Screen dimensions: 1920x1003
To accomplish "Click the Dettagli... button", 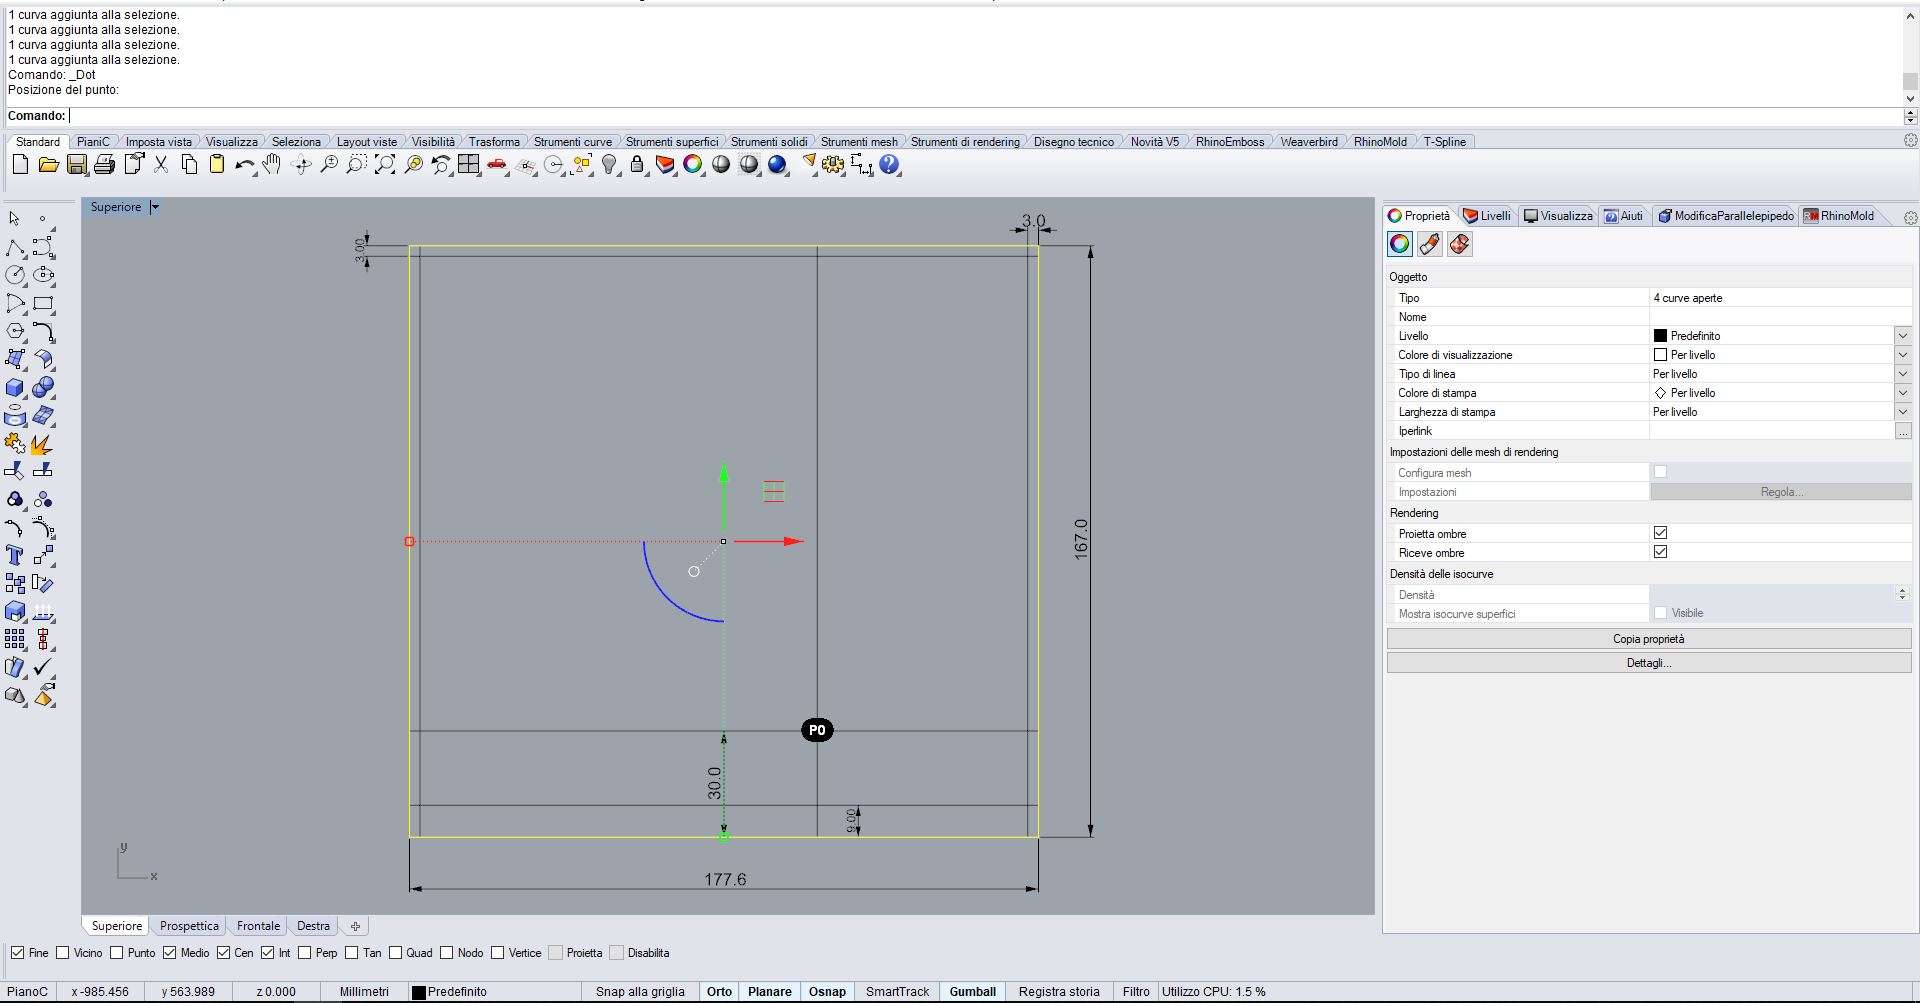I will point(1649,663).
